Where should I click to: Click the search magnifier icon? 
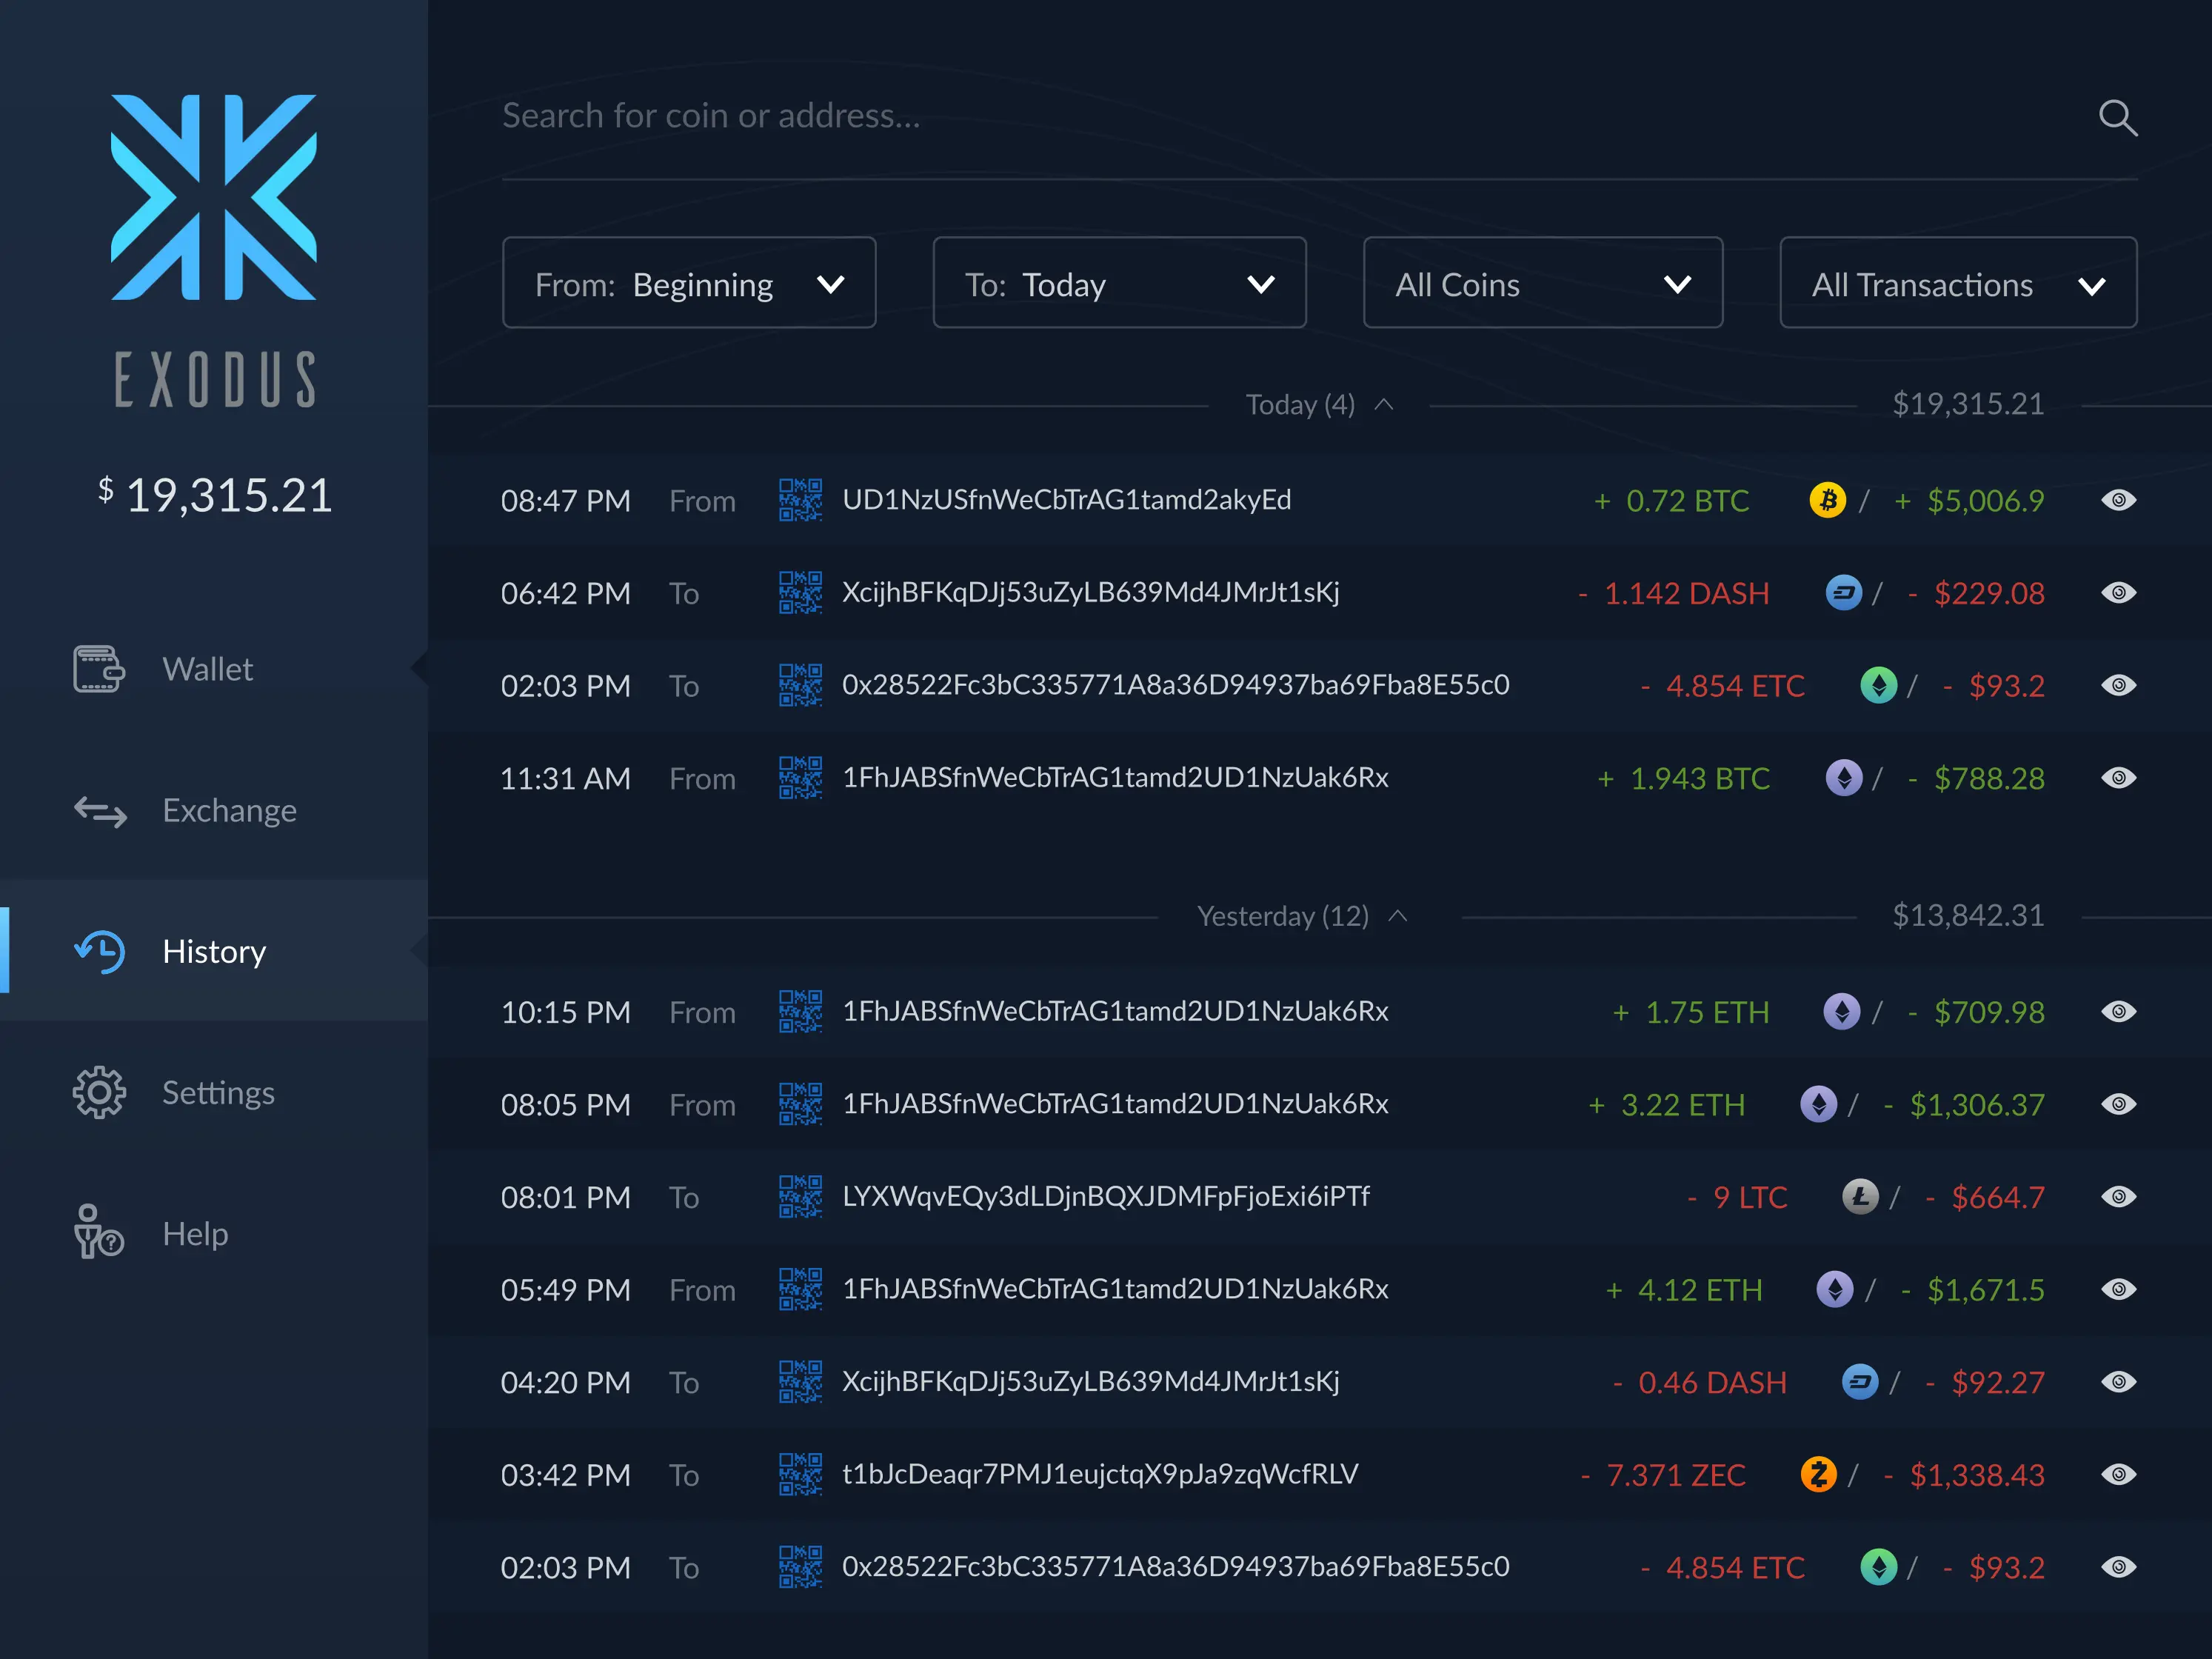point(2118,117)
